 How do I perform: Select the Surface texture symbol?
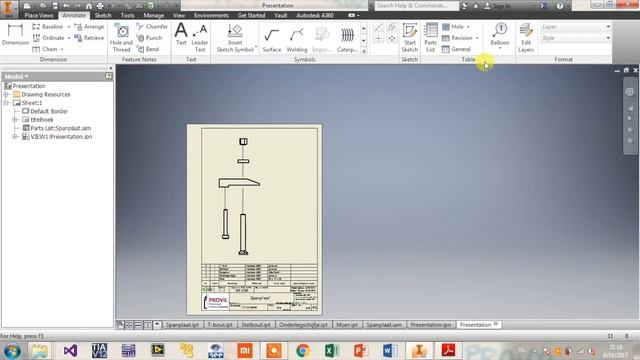point(271,40)
